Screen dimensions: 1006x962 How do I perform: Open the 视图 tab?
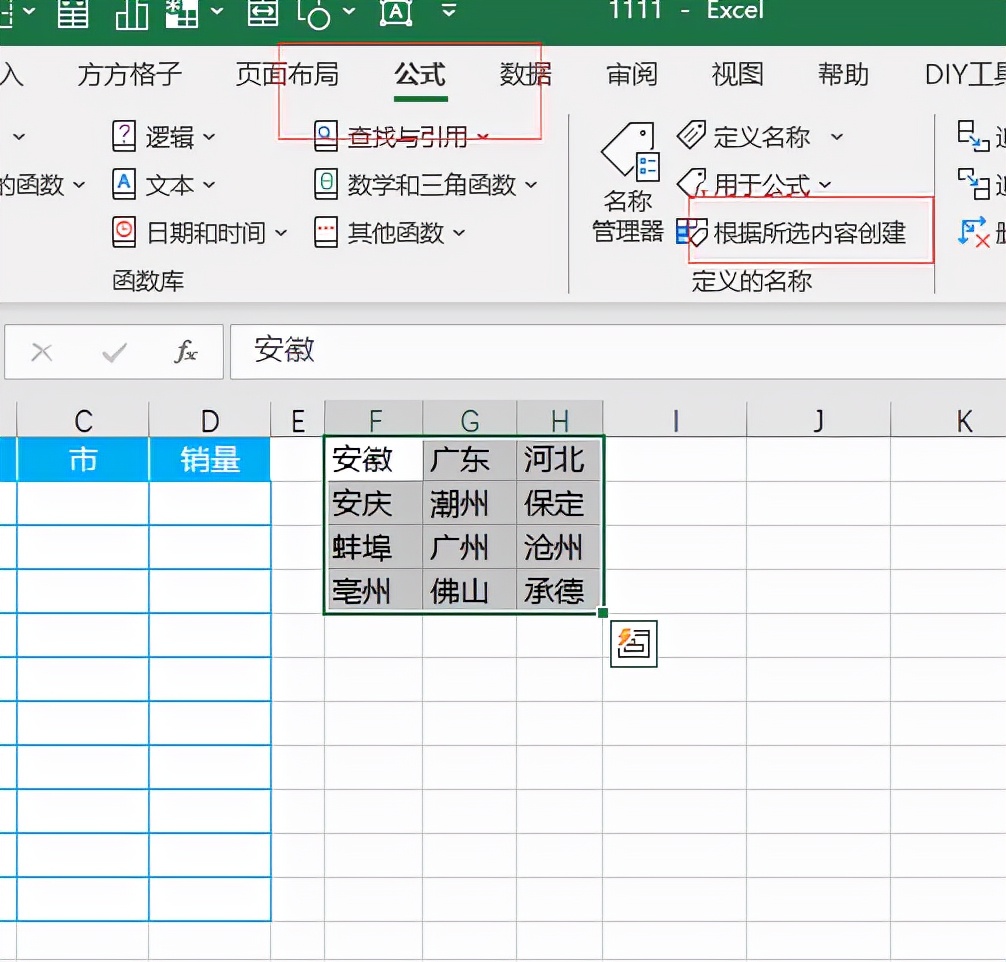(738, 74)
